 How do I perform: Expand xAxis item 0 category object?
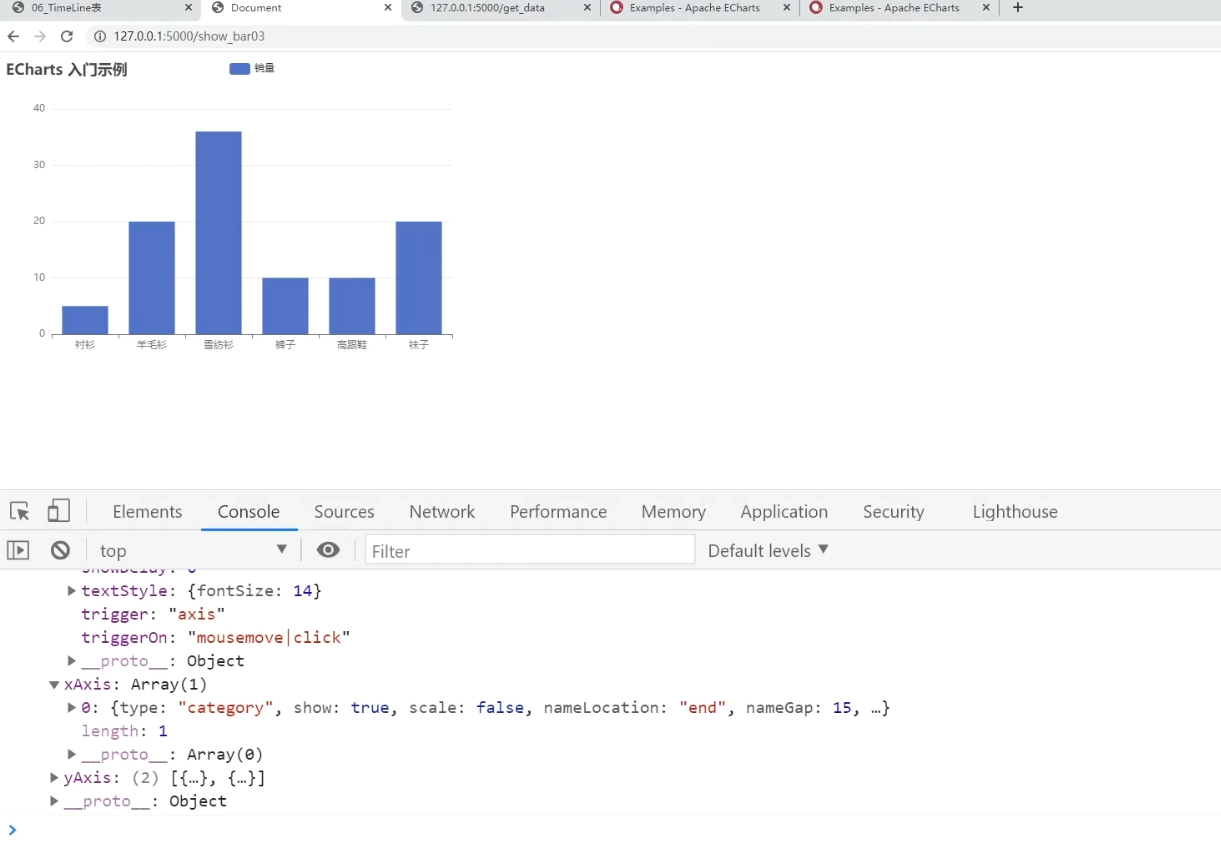point(72,708)
